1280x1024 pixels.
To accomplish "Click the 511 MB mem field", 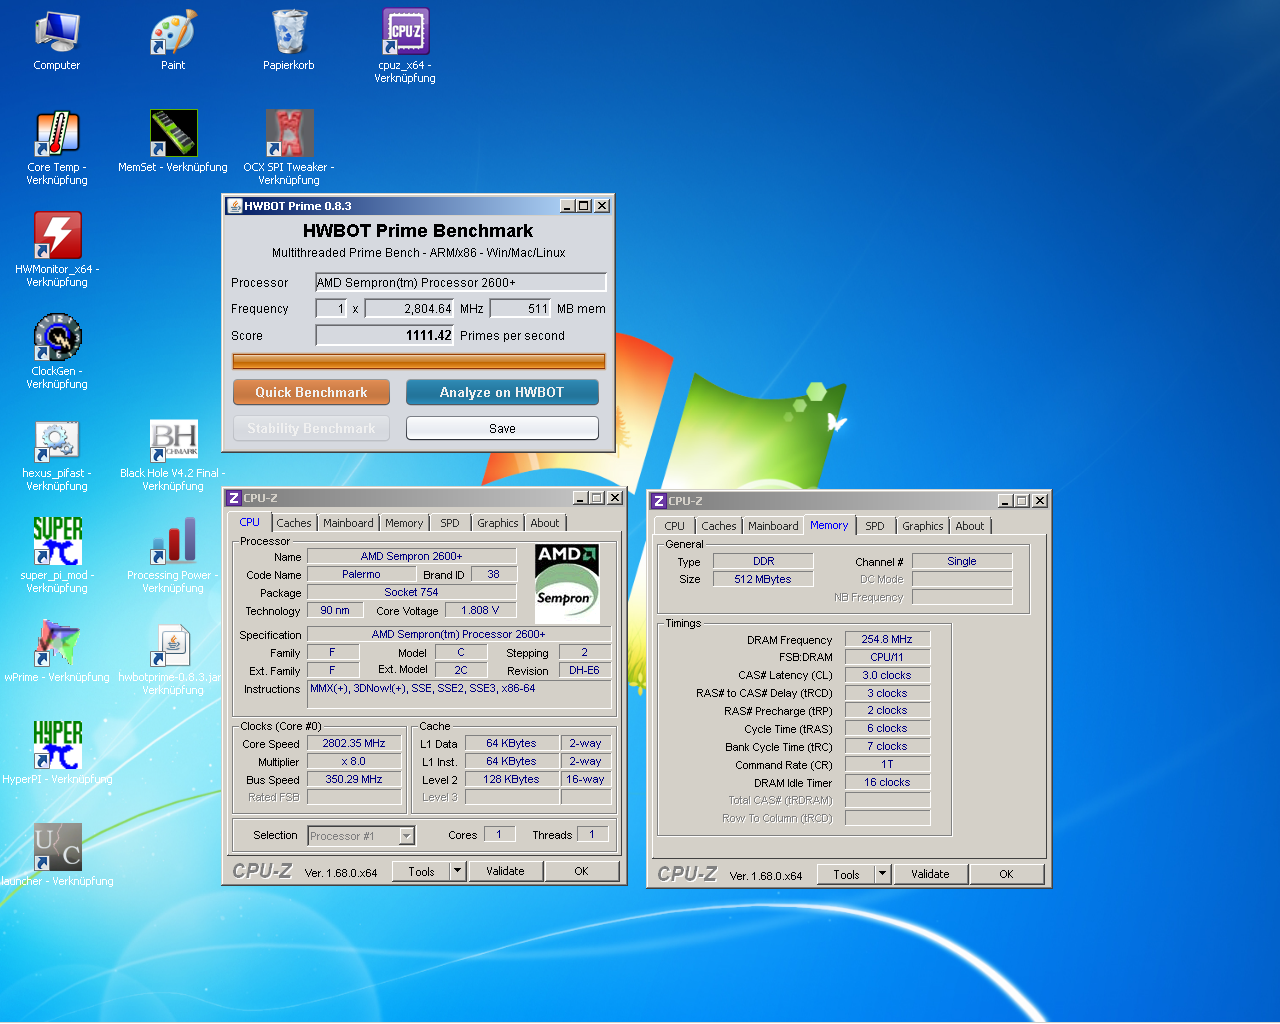I will tap(520, 309).
